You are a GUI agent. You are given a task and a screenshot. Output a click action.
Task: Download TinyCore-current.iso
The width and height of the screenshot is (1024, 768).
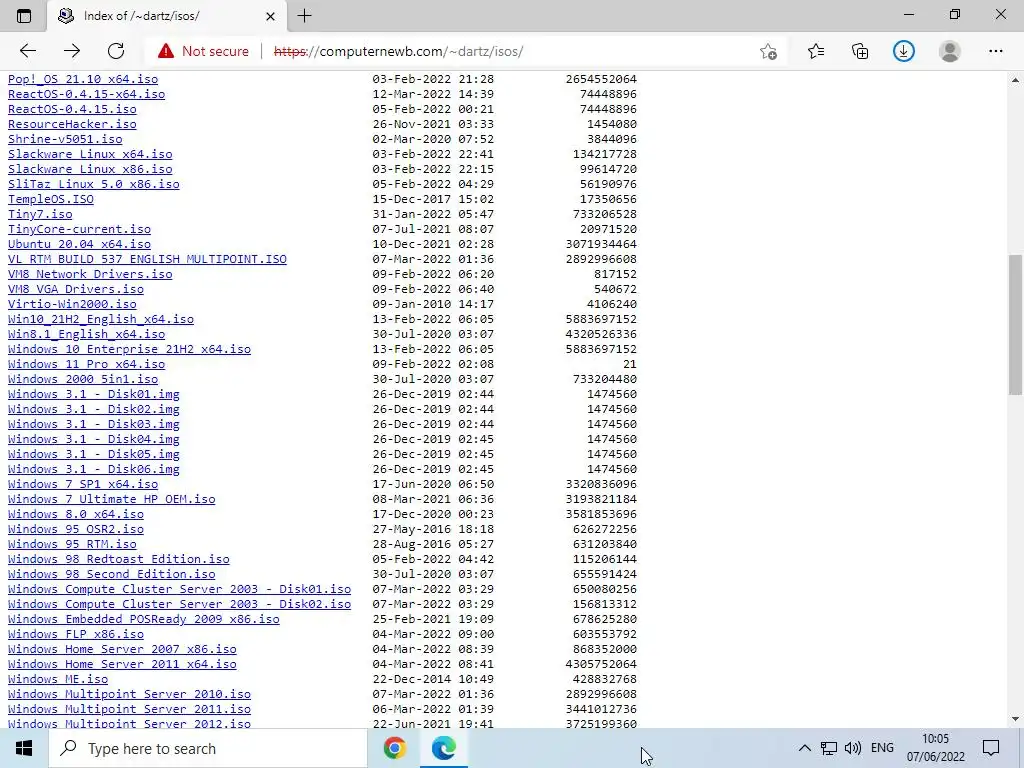click(79, 229)
